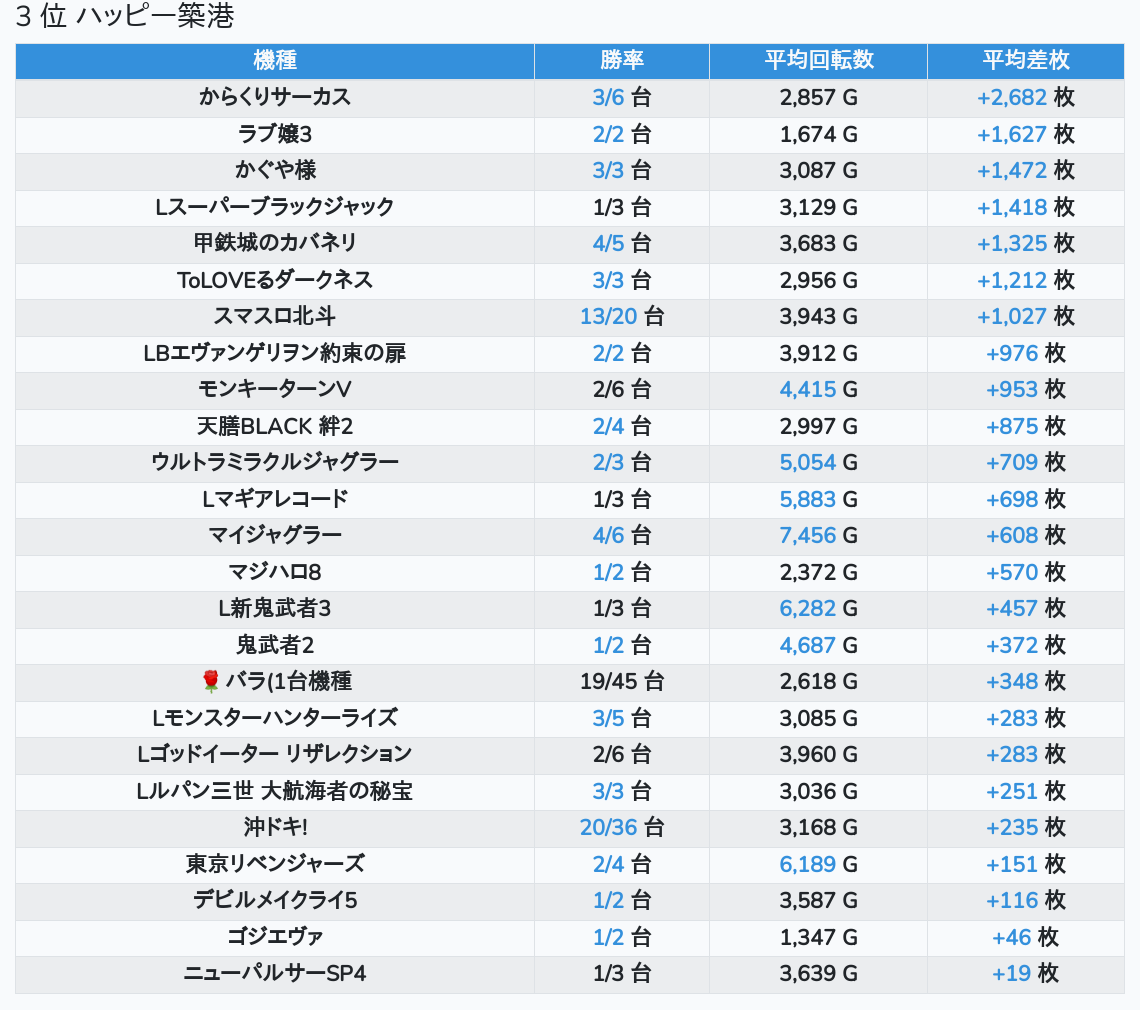Select the 7,456 G spin count for マイジャグラー
This screenshot has width=1140, height=1010.
pos(807,536)
